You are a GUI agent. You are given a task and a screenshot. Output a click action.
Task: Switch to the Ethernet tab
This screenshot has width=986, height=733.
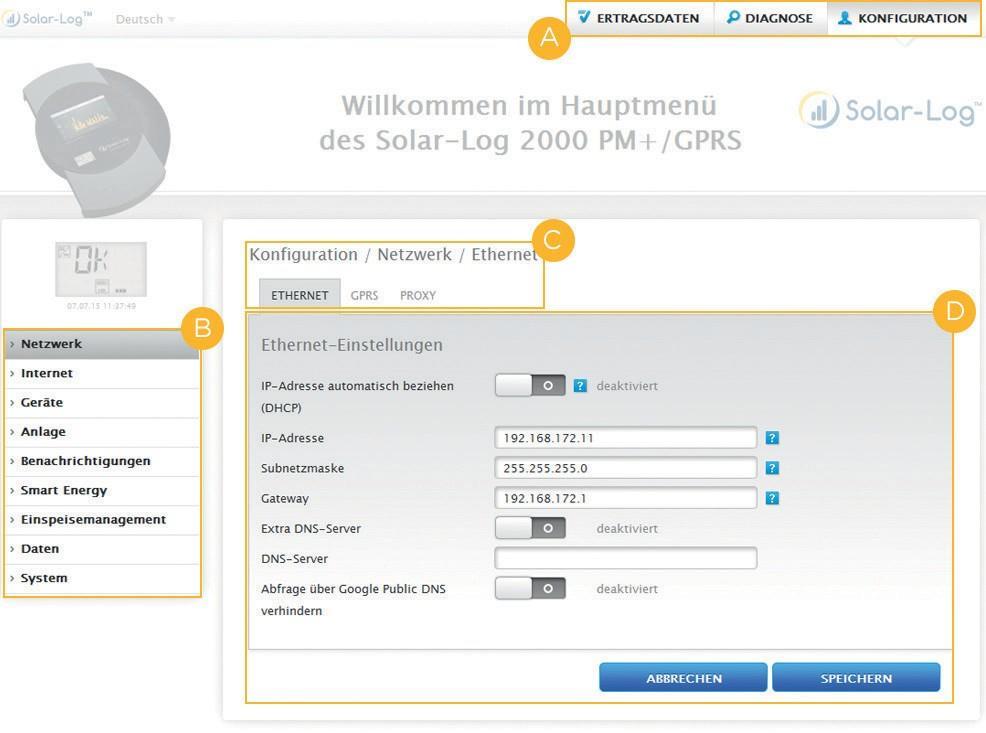click(300, 295)
